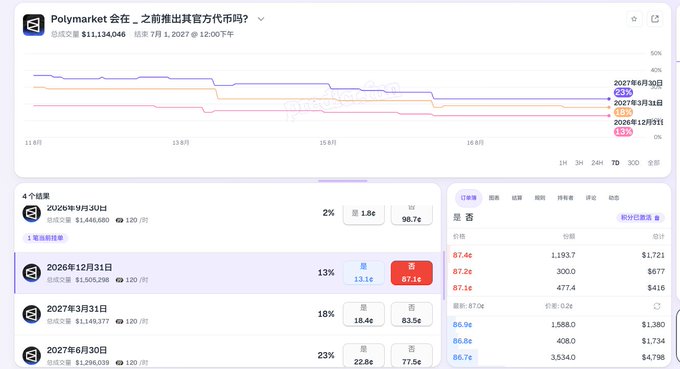Click the purple 23% chart label badge
The image size is (680, 369).
point(623,92)
